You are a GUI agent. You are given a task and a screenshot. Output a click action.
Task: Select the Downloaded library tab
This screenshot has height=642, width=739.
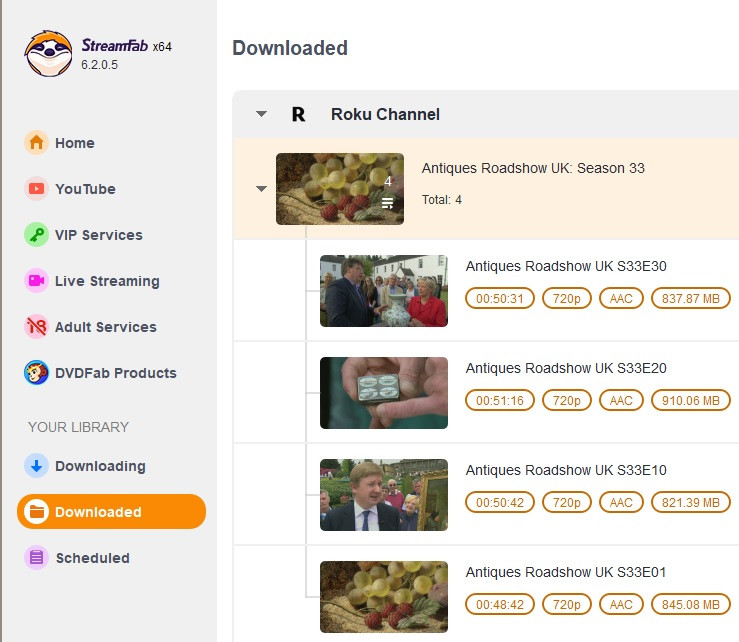pyautogui.click(x=111, y=511)
